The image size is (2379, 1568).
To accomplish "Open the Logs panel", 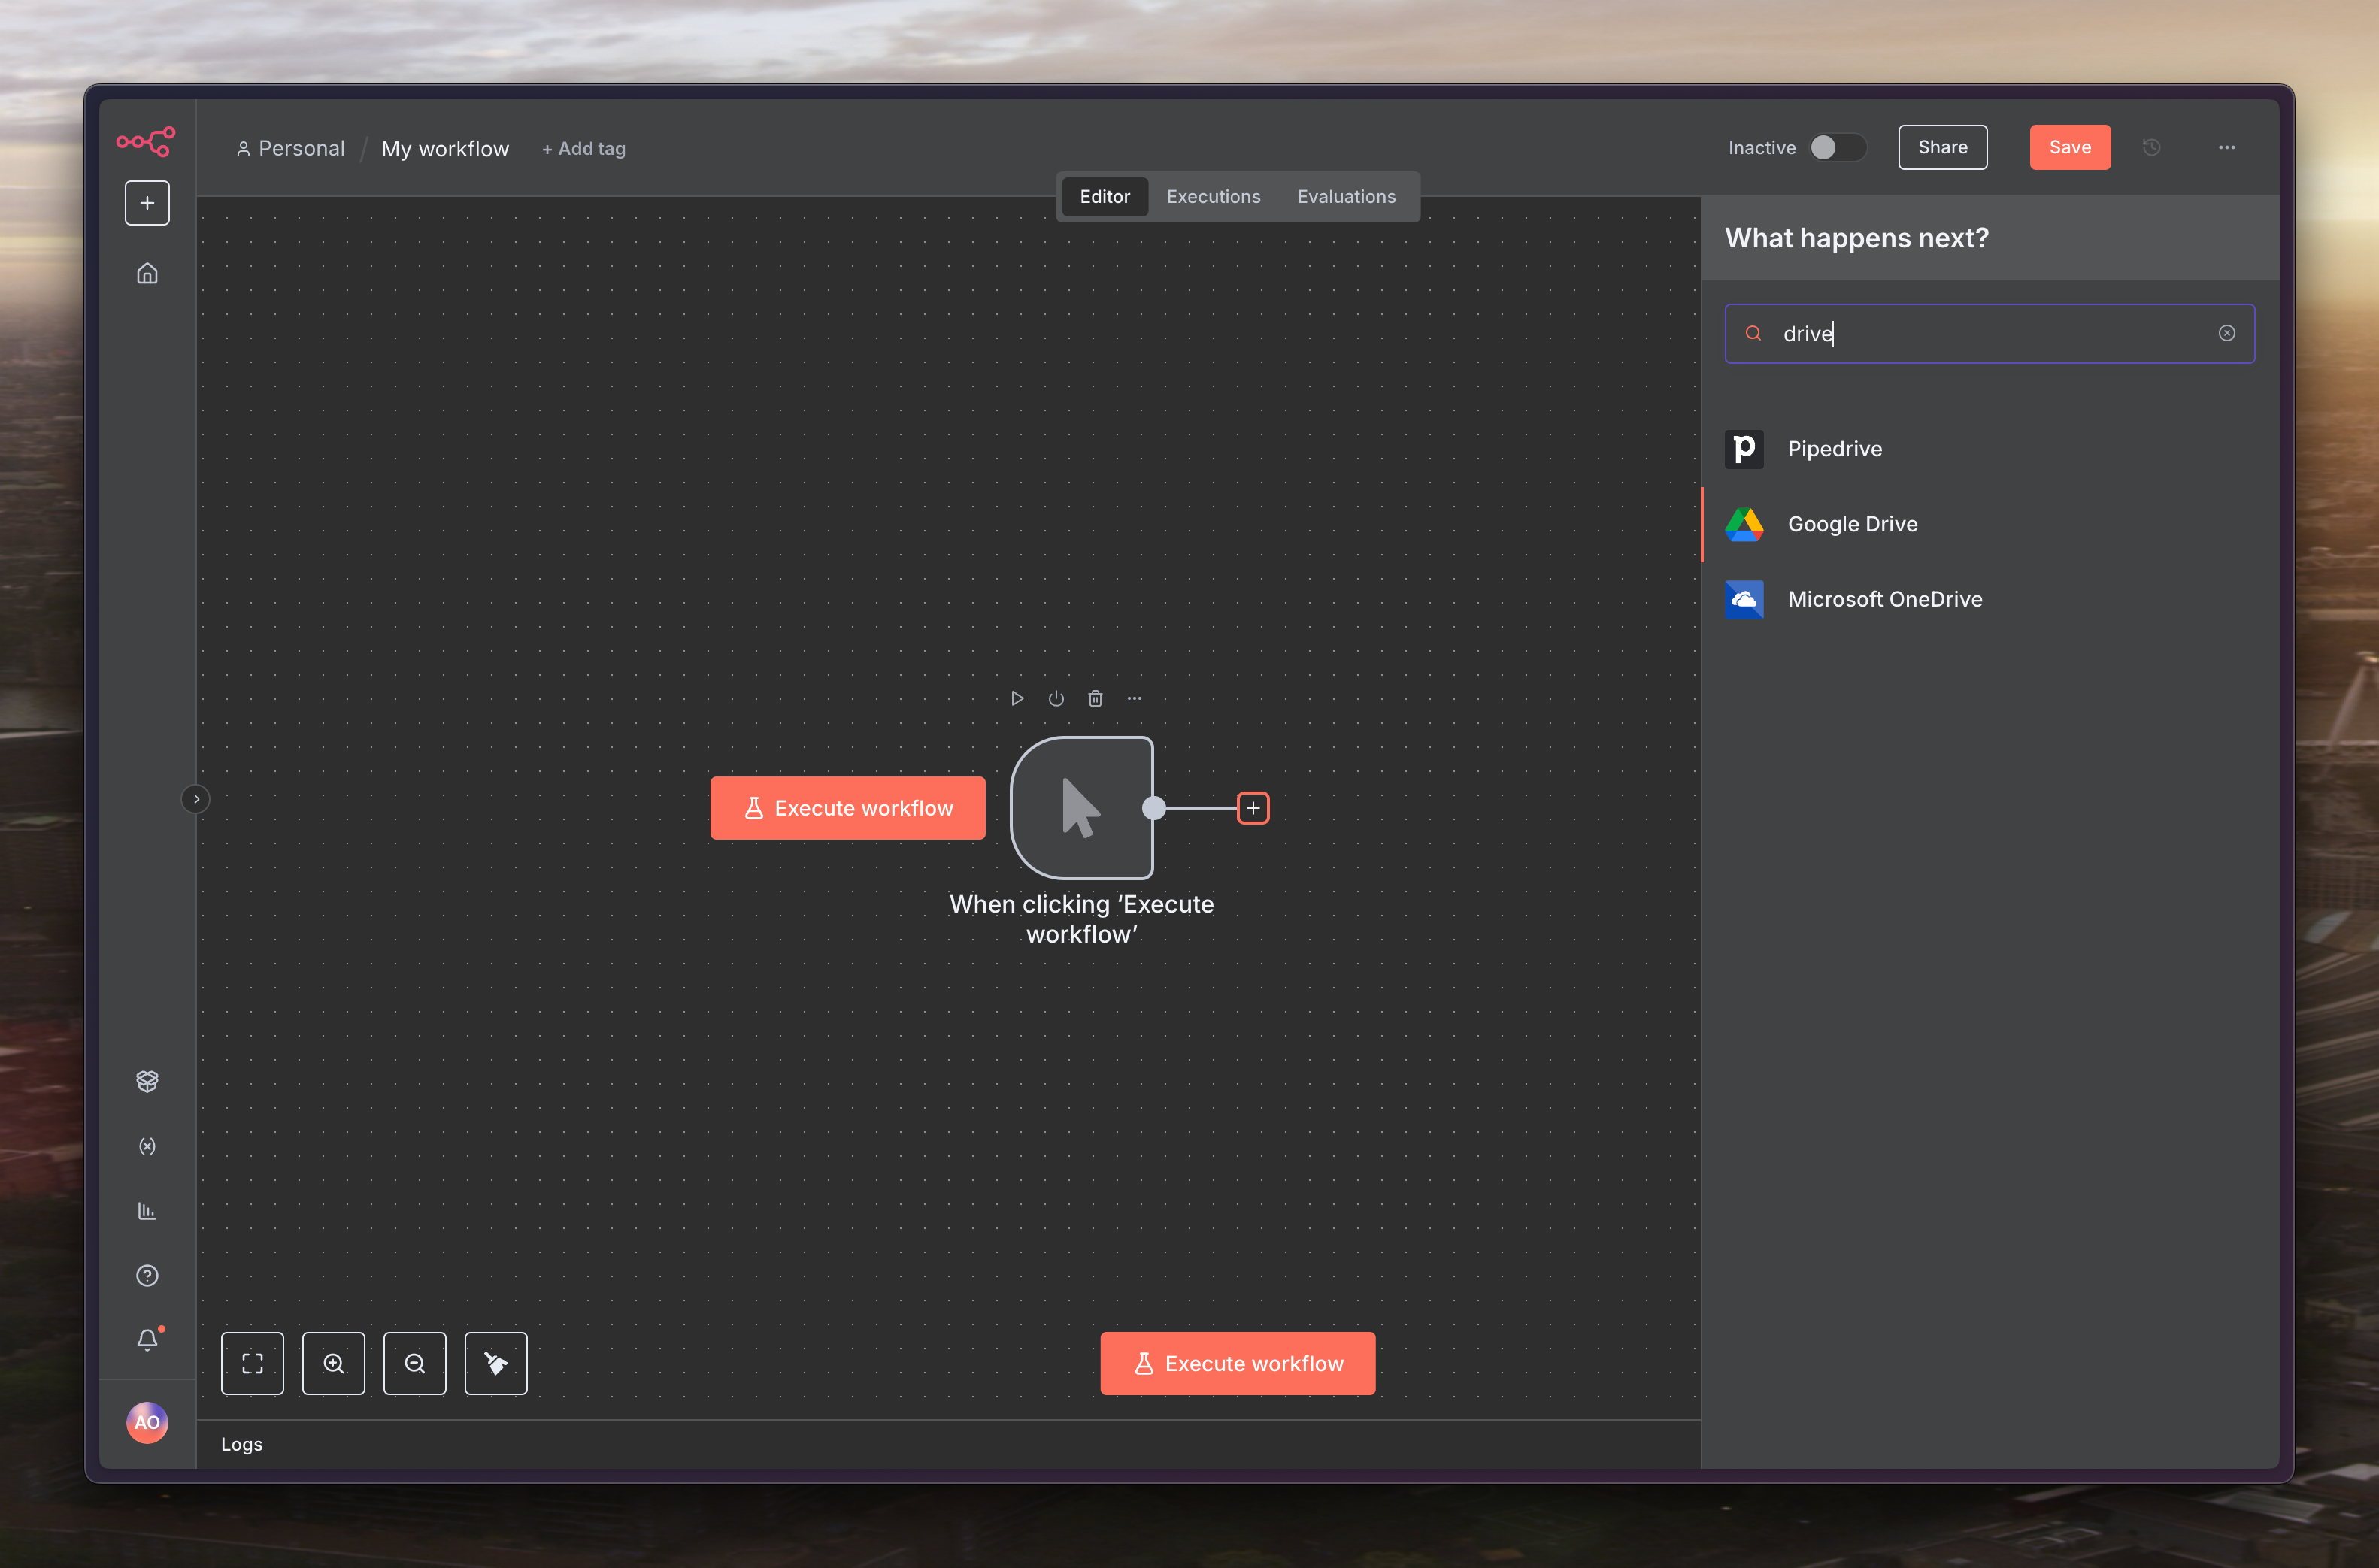I will (x=242, y=1444).
